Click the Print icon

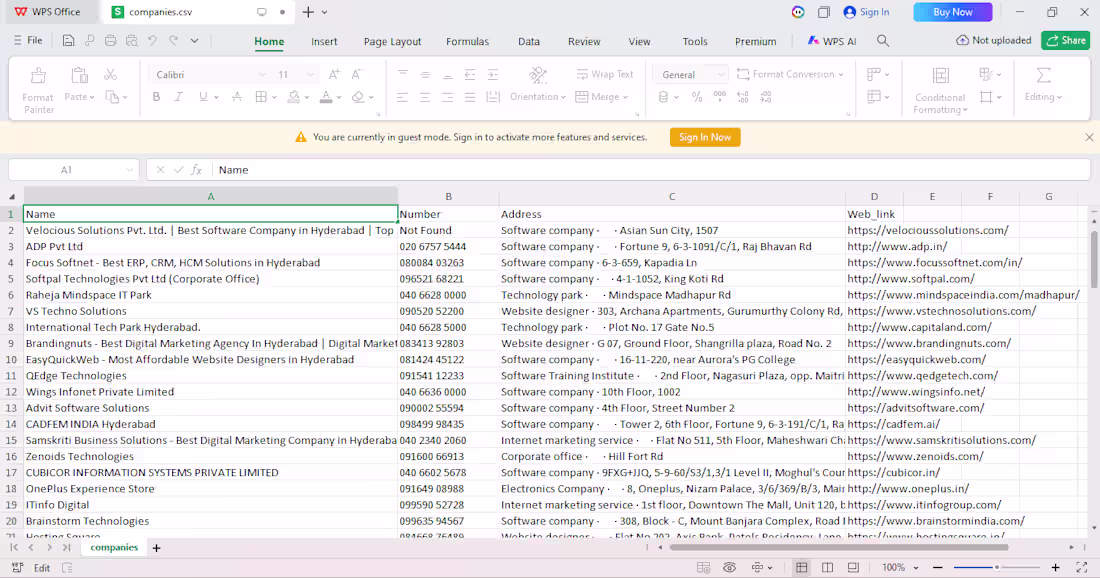(110, 41)
